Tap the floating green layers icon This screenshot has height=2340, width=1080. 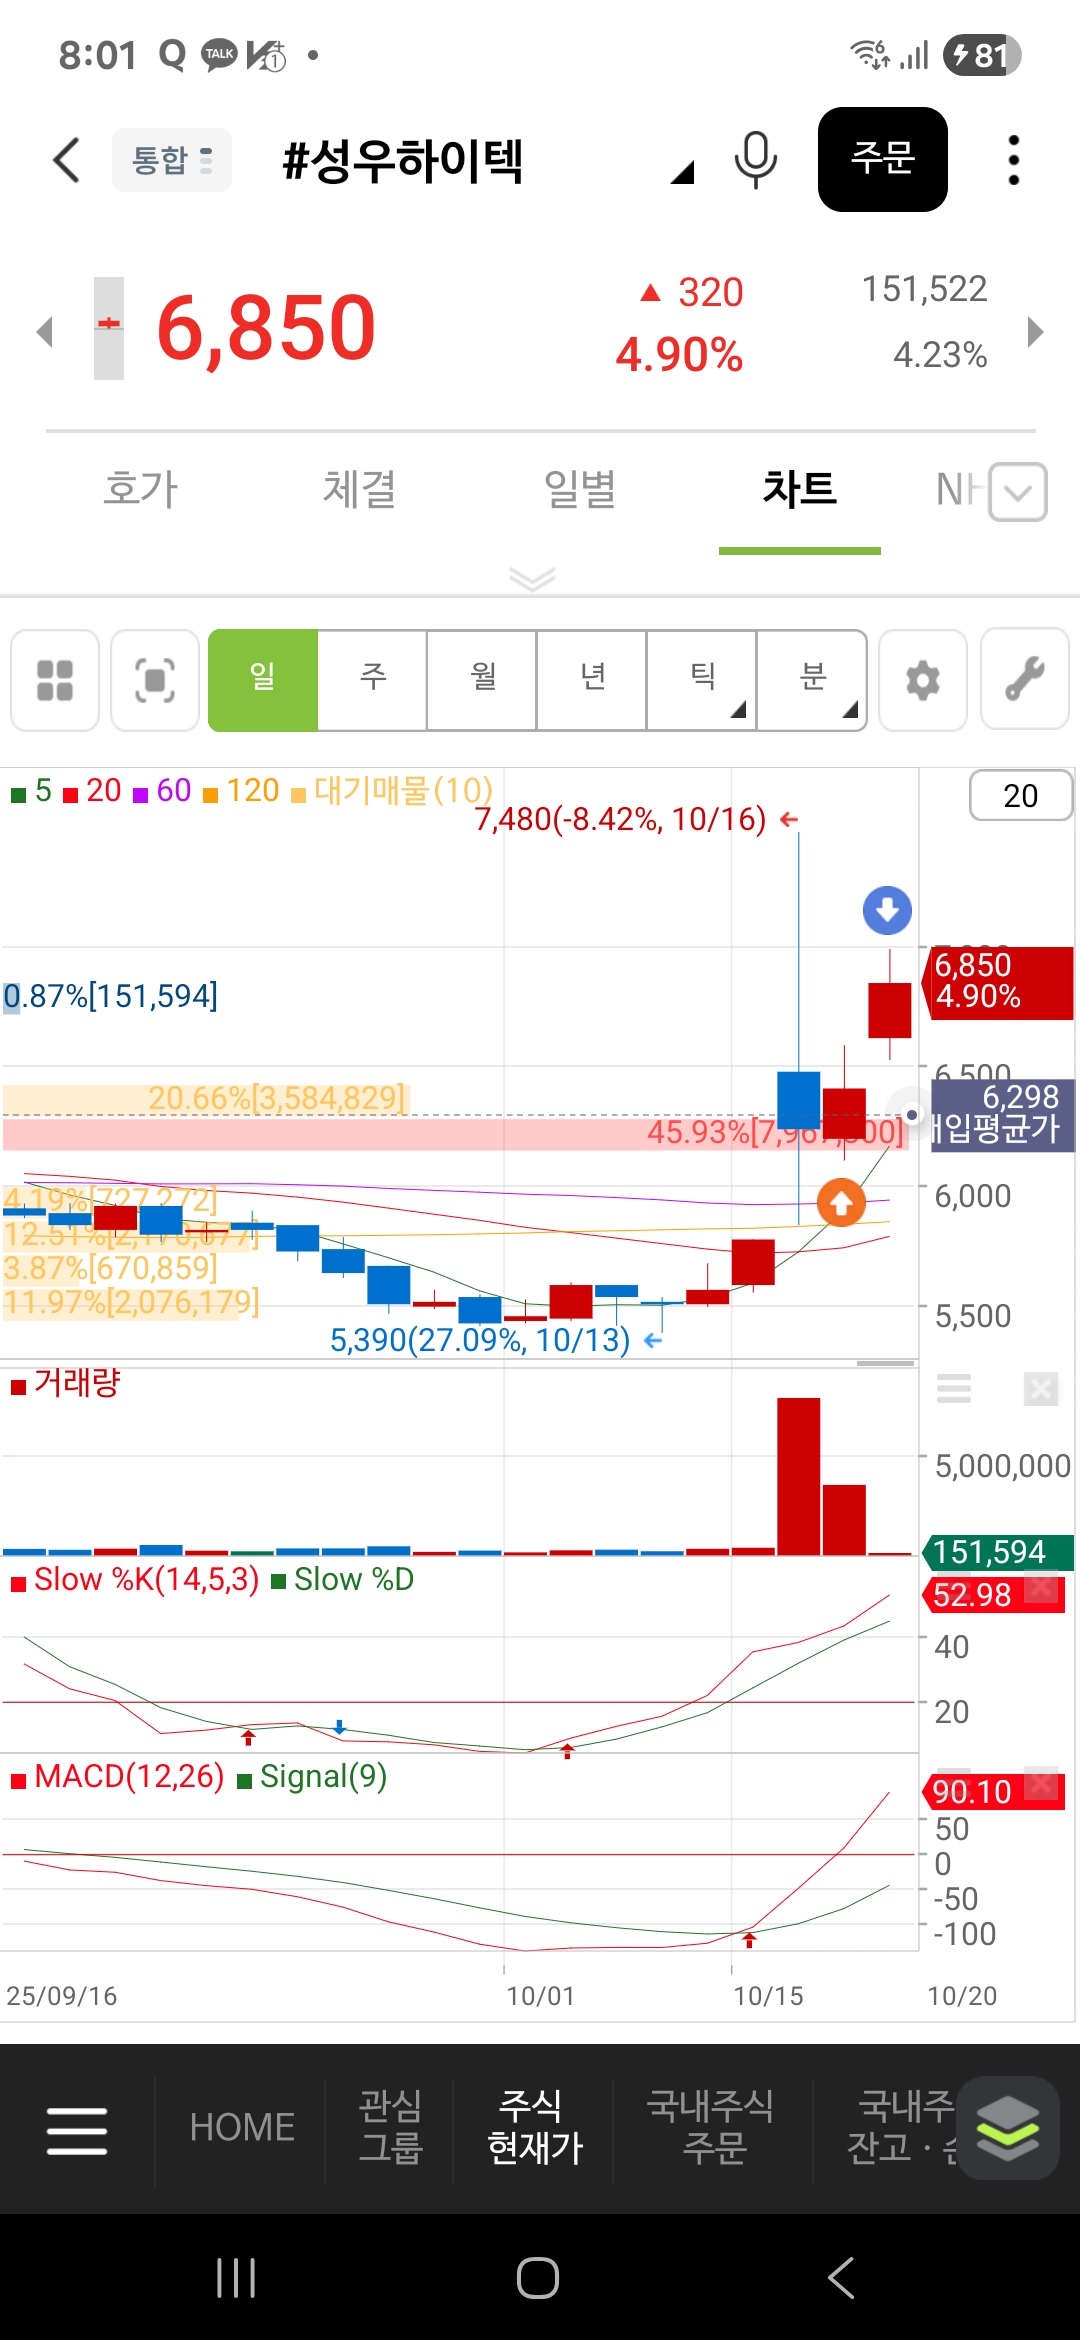(x=1007, y=2128)
